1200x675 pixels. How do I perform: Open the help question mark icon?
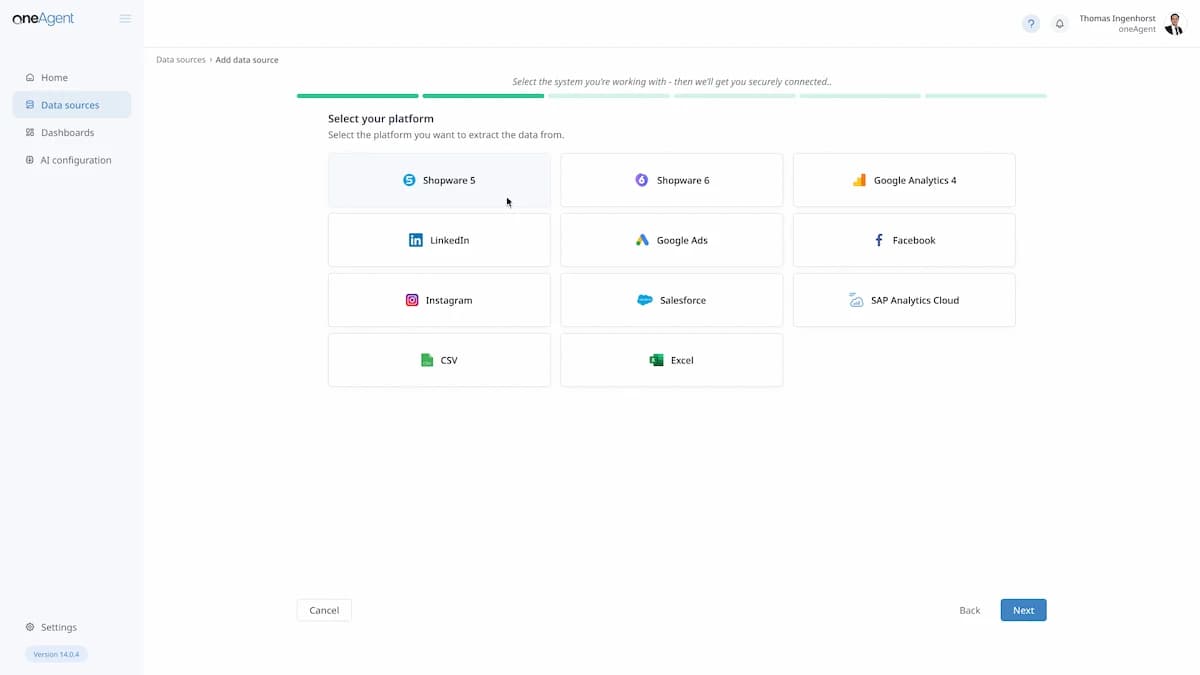click(x=1031, y=24)
